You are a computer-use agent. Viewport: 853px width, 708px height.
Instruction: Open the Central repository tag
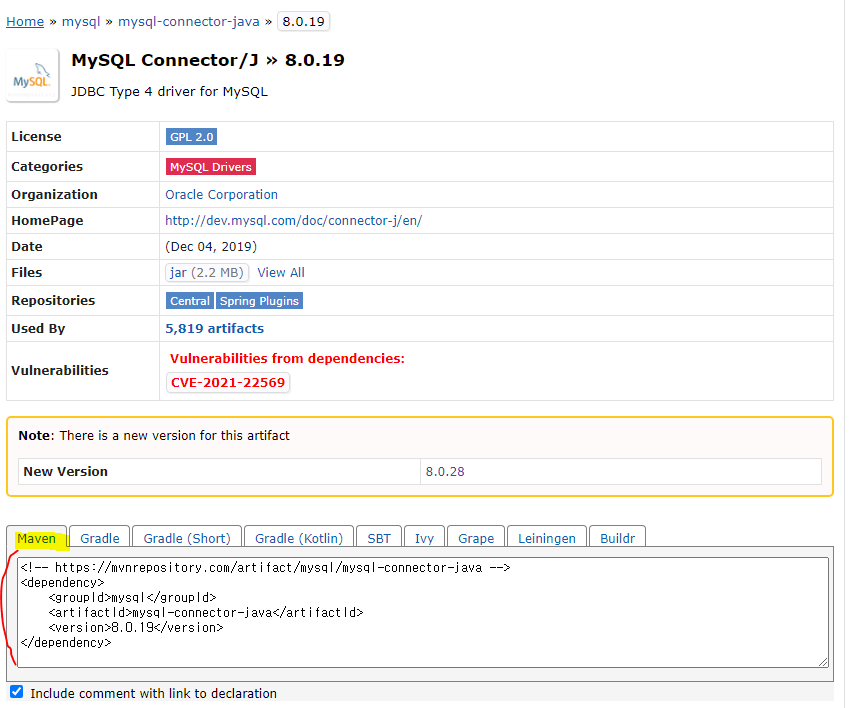click(x=190, y=301)
